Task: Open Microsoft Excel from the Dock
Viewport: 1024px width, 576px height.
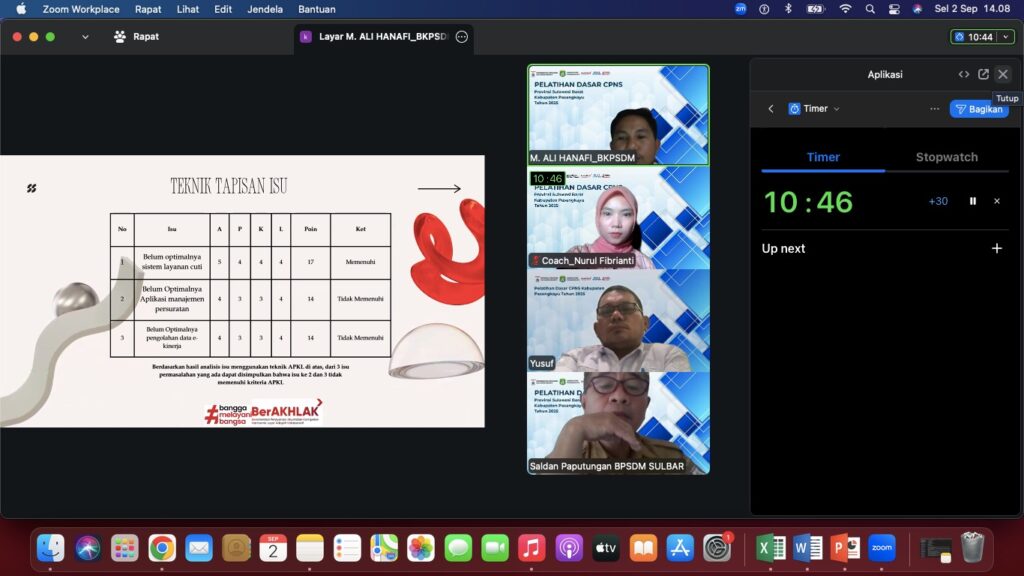Action: point(771,547)
